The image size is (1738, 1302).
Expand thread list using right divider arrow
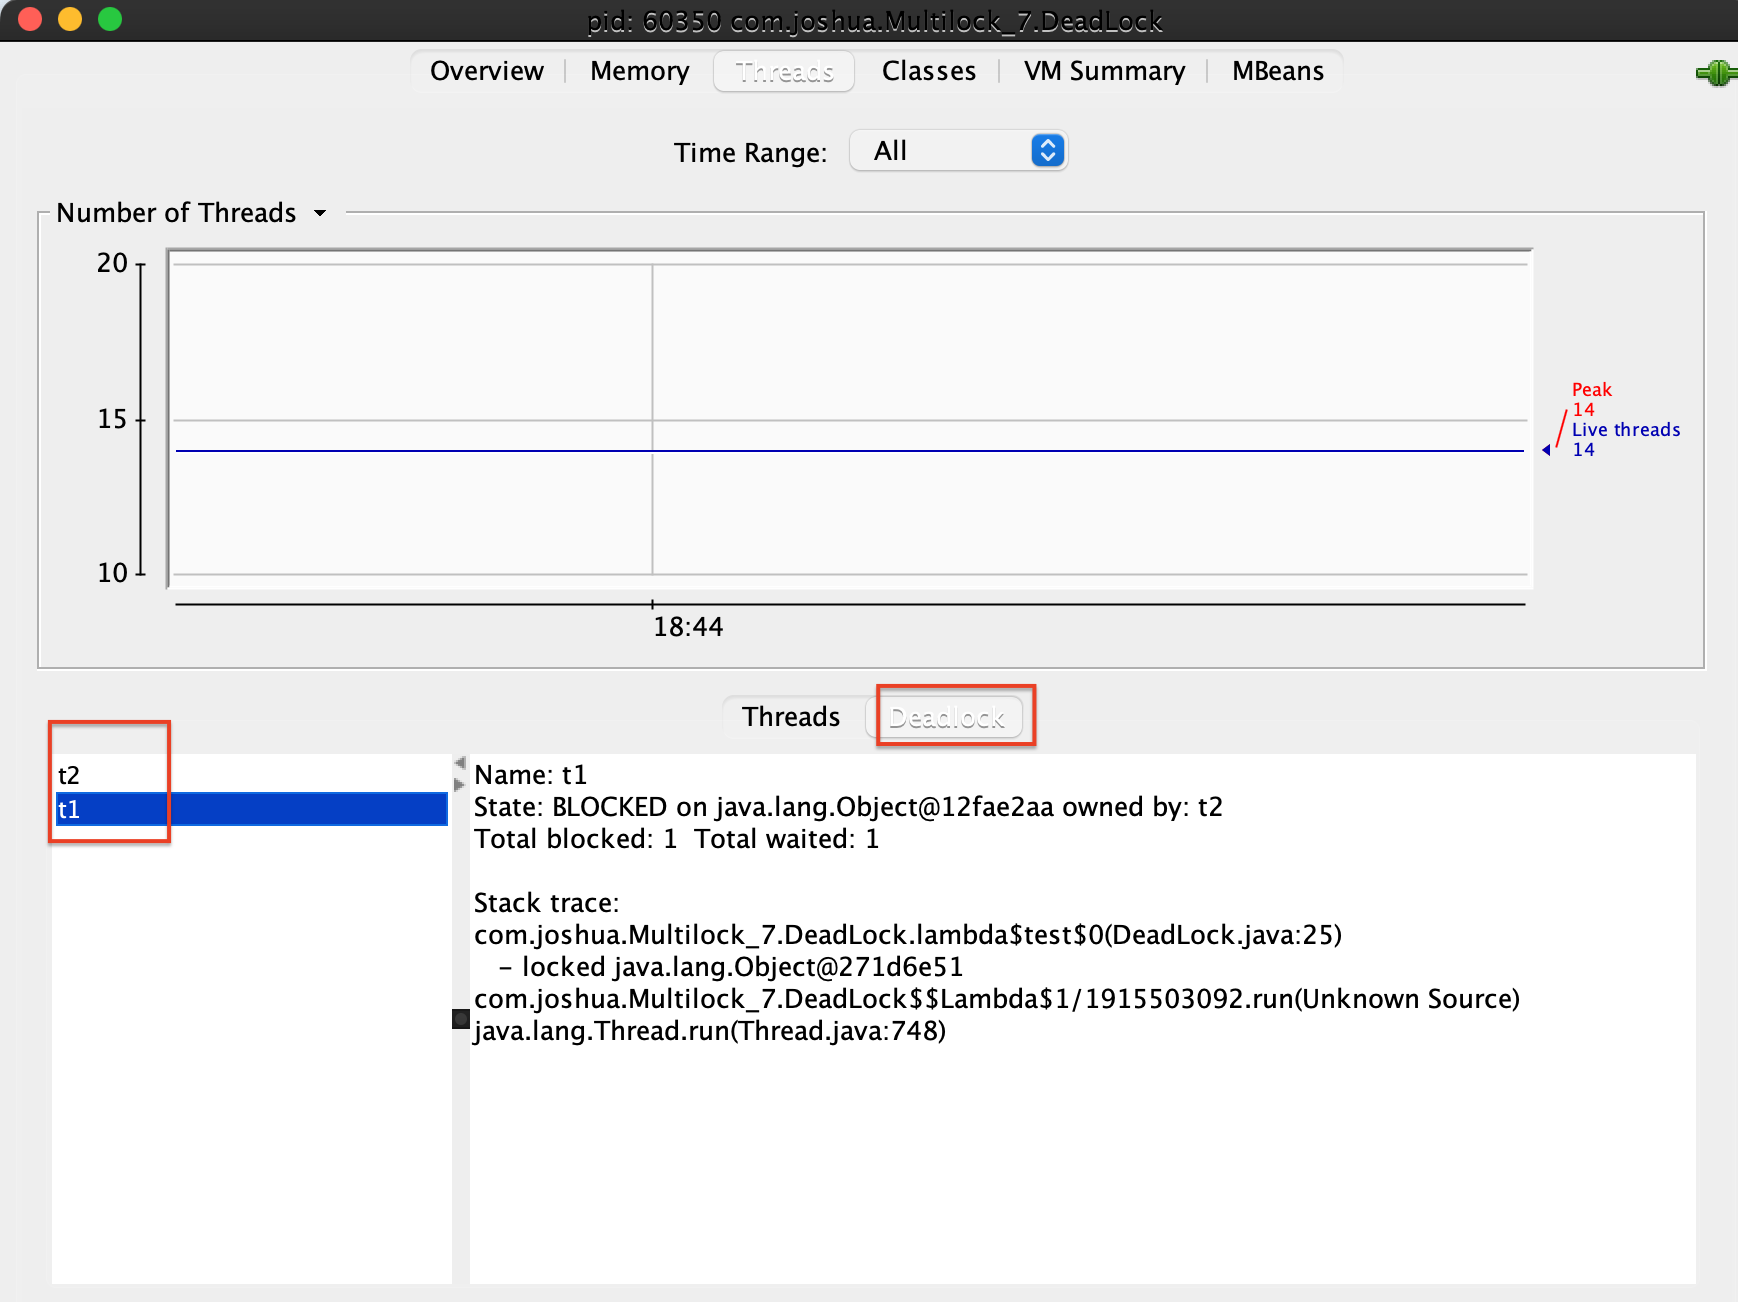coord(460,785)
